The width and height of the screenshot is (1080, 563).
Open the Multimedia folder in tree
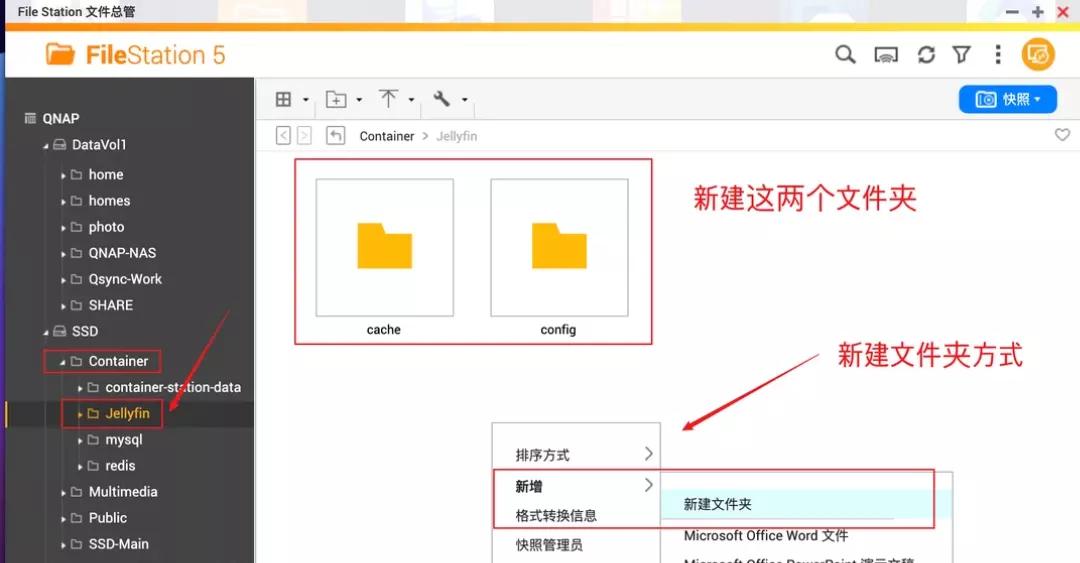(123, 492)
